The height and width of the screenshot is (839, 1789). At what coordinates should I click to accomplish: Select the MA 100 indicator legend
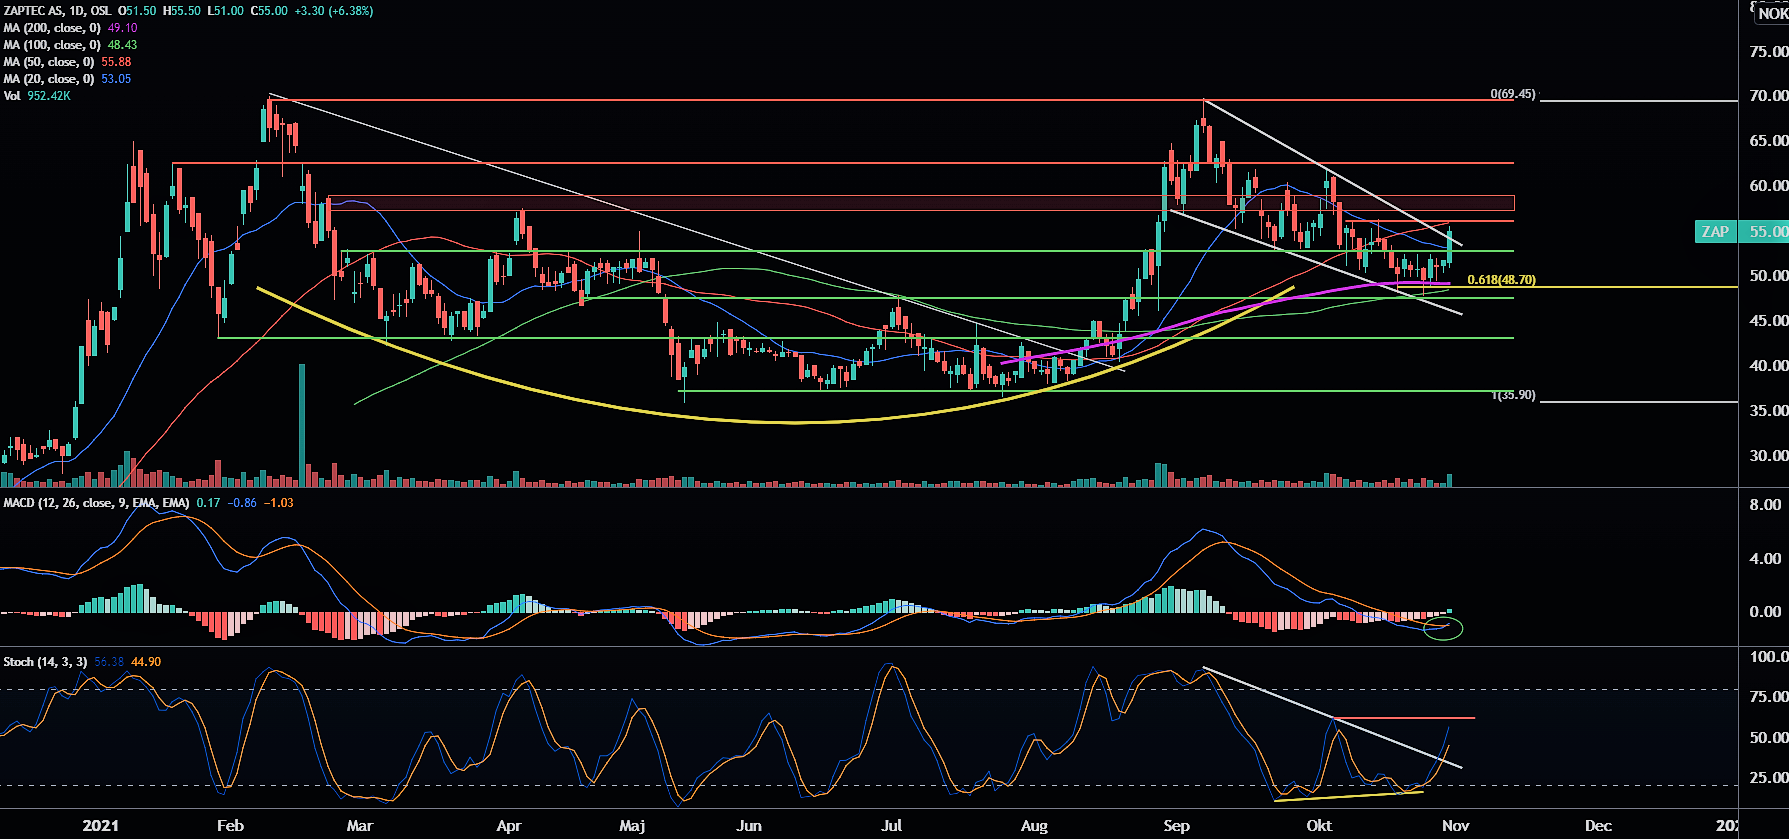(x=52, y=45)
